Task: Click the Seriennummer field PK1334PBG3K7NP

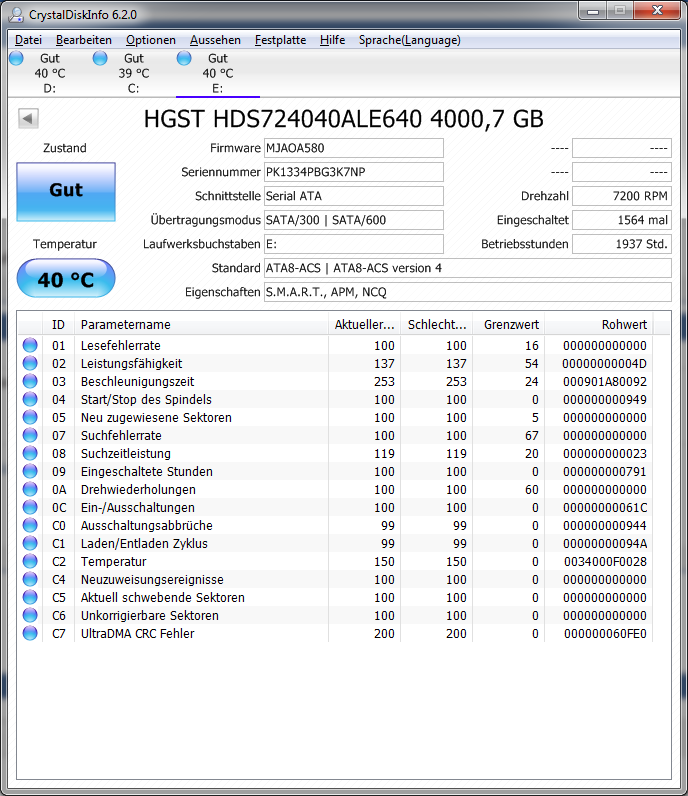Action: pos(353,172)
